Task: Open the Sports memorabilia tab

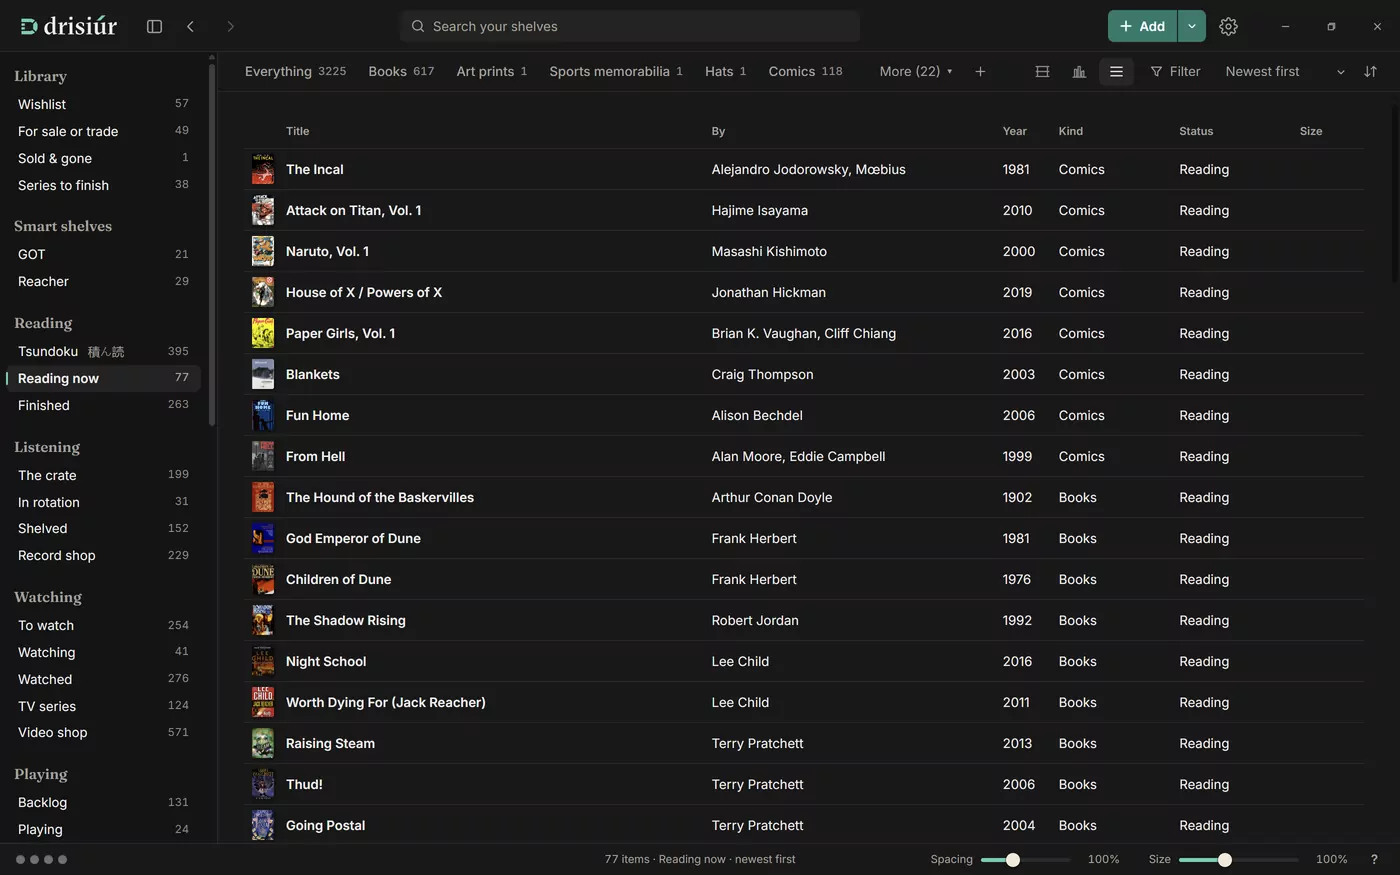Action: (616, 71)
